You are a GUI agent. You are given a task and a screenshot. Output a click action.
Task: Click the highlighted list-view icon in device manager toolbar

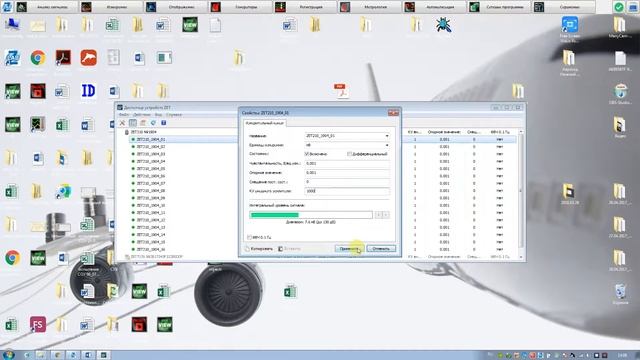(133, 123)
